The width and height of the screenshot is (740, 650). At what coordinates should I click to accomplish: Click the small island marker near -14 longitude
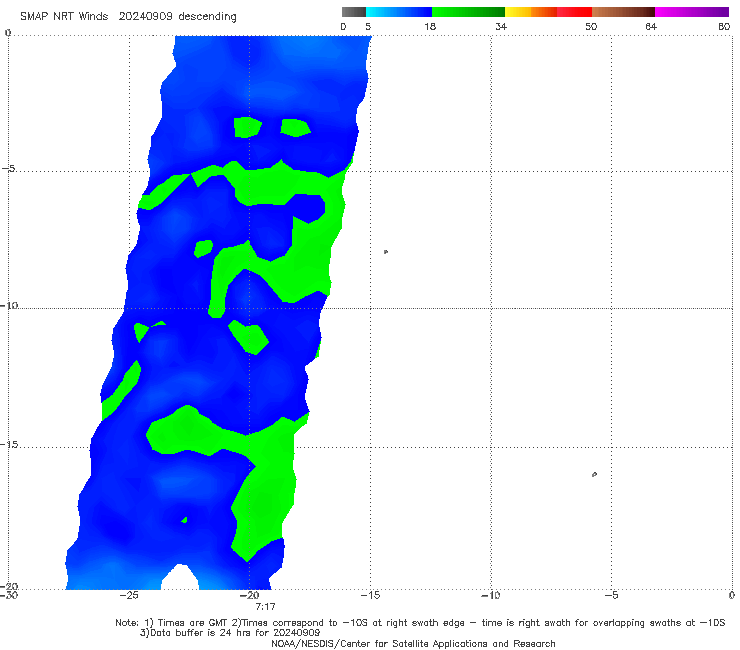(386, 252)
